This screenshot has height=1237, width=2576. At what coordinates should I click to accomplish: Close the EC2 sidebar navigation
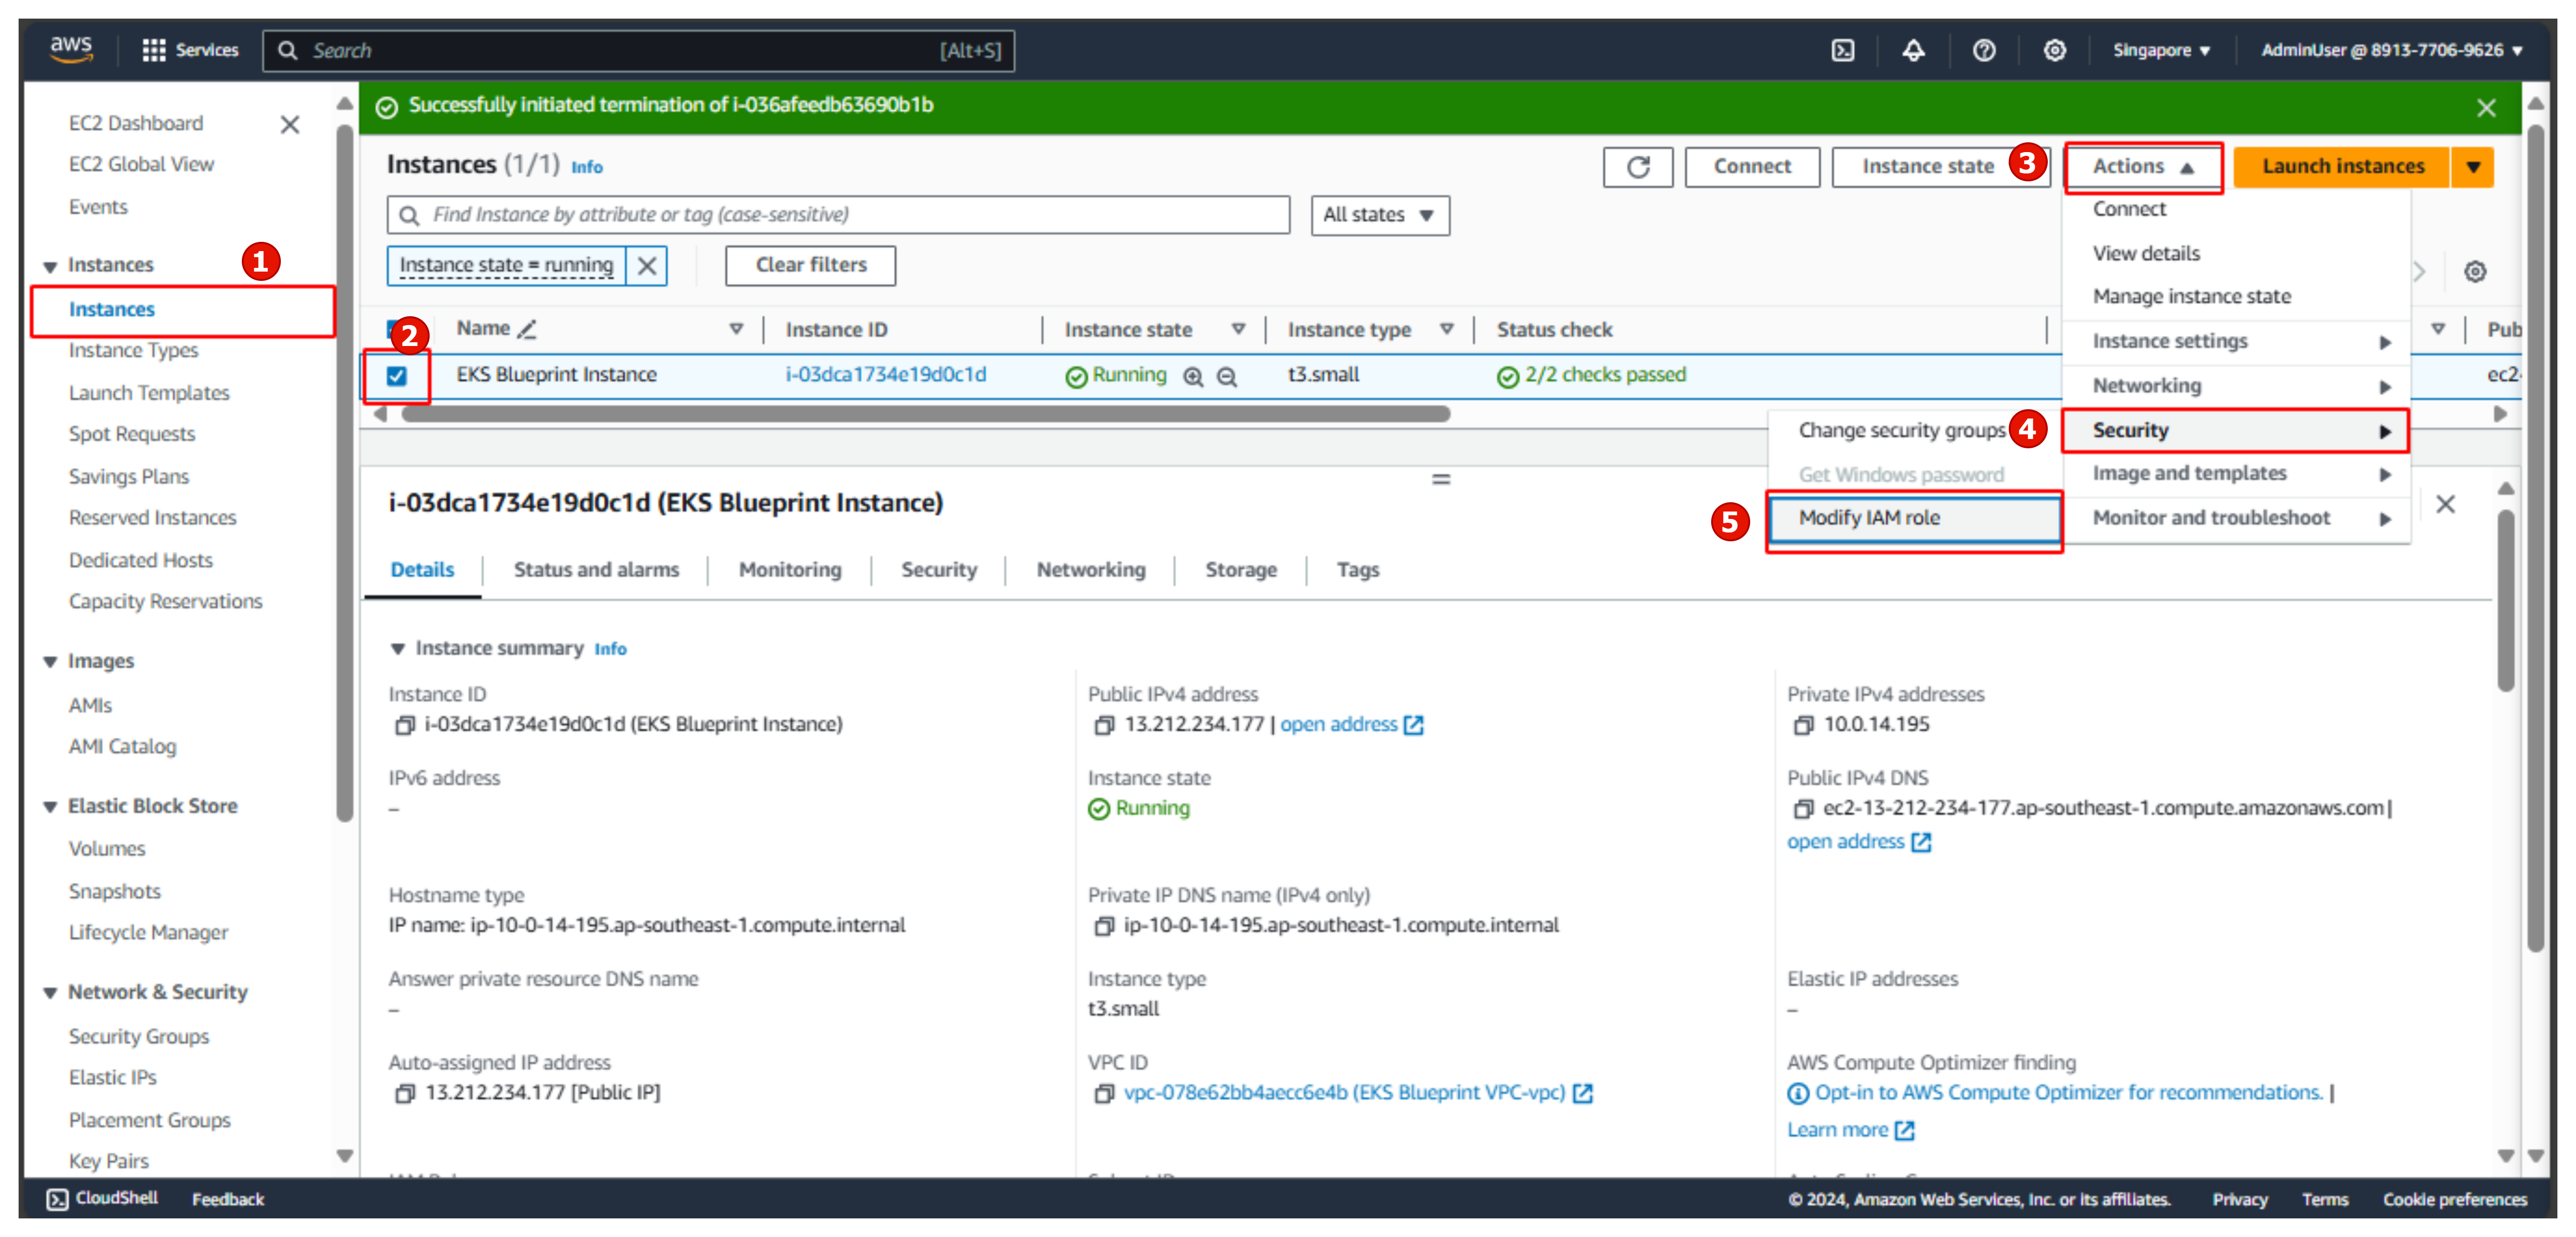[x=290, y=124]
